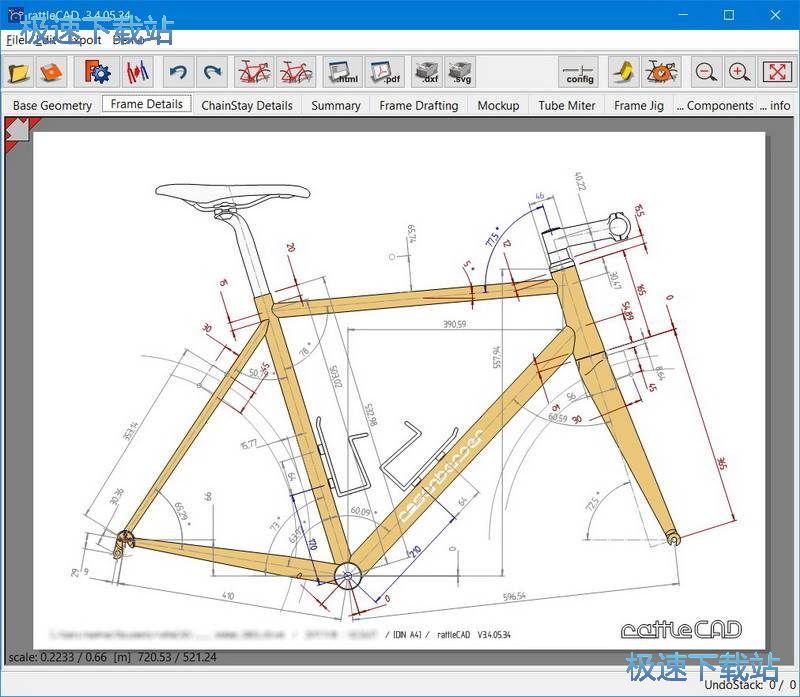Minimize the rattleCAD window
The width and height of the screenshot is (800, 697).
[683, 15]
